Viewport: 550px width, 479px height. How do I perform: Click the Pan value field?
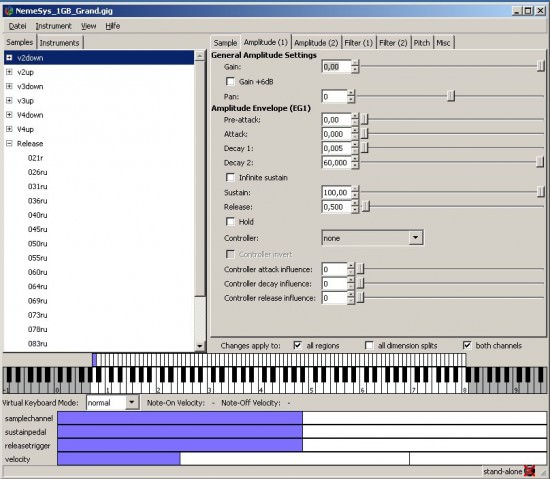coord(334,96)
